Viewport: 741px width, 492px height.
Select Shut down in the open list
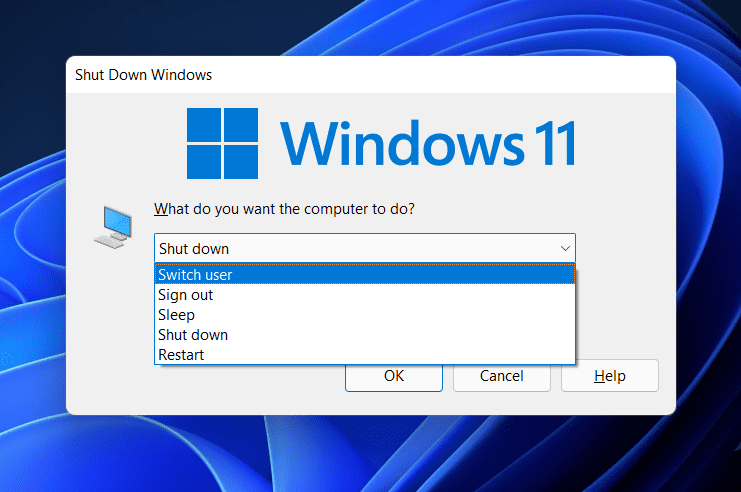[364, 335]
